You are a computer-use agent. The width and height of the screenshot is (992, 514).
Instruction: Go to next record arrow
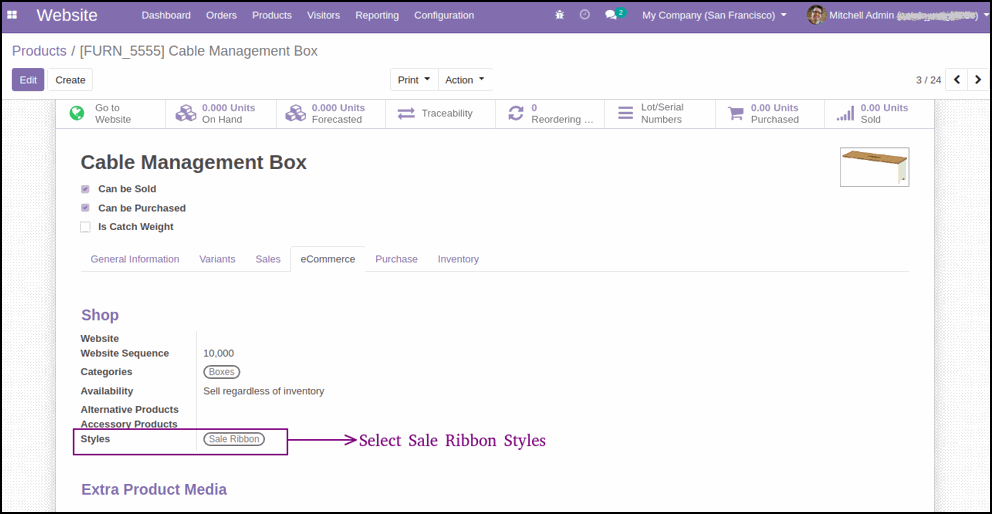[x=978, y=80]
